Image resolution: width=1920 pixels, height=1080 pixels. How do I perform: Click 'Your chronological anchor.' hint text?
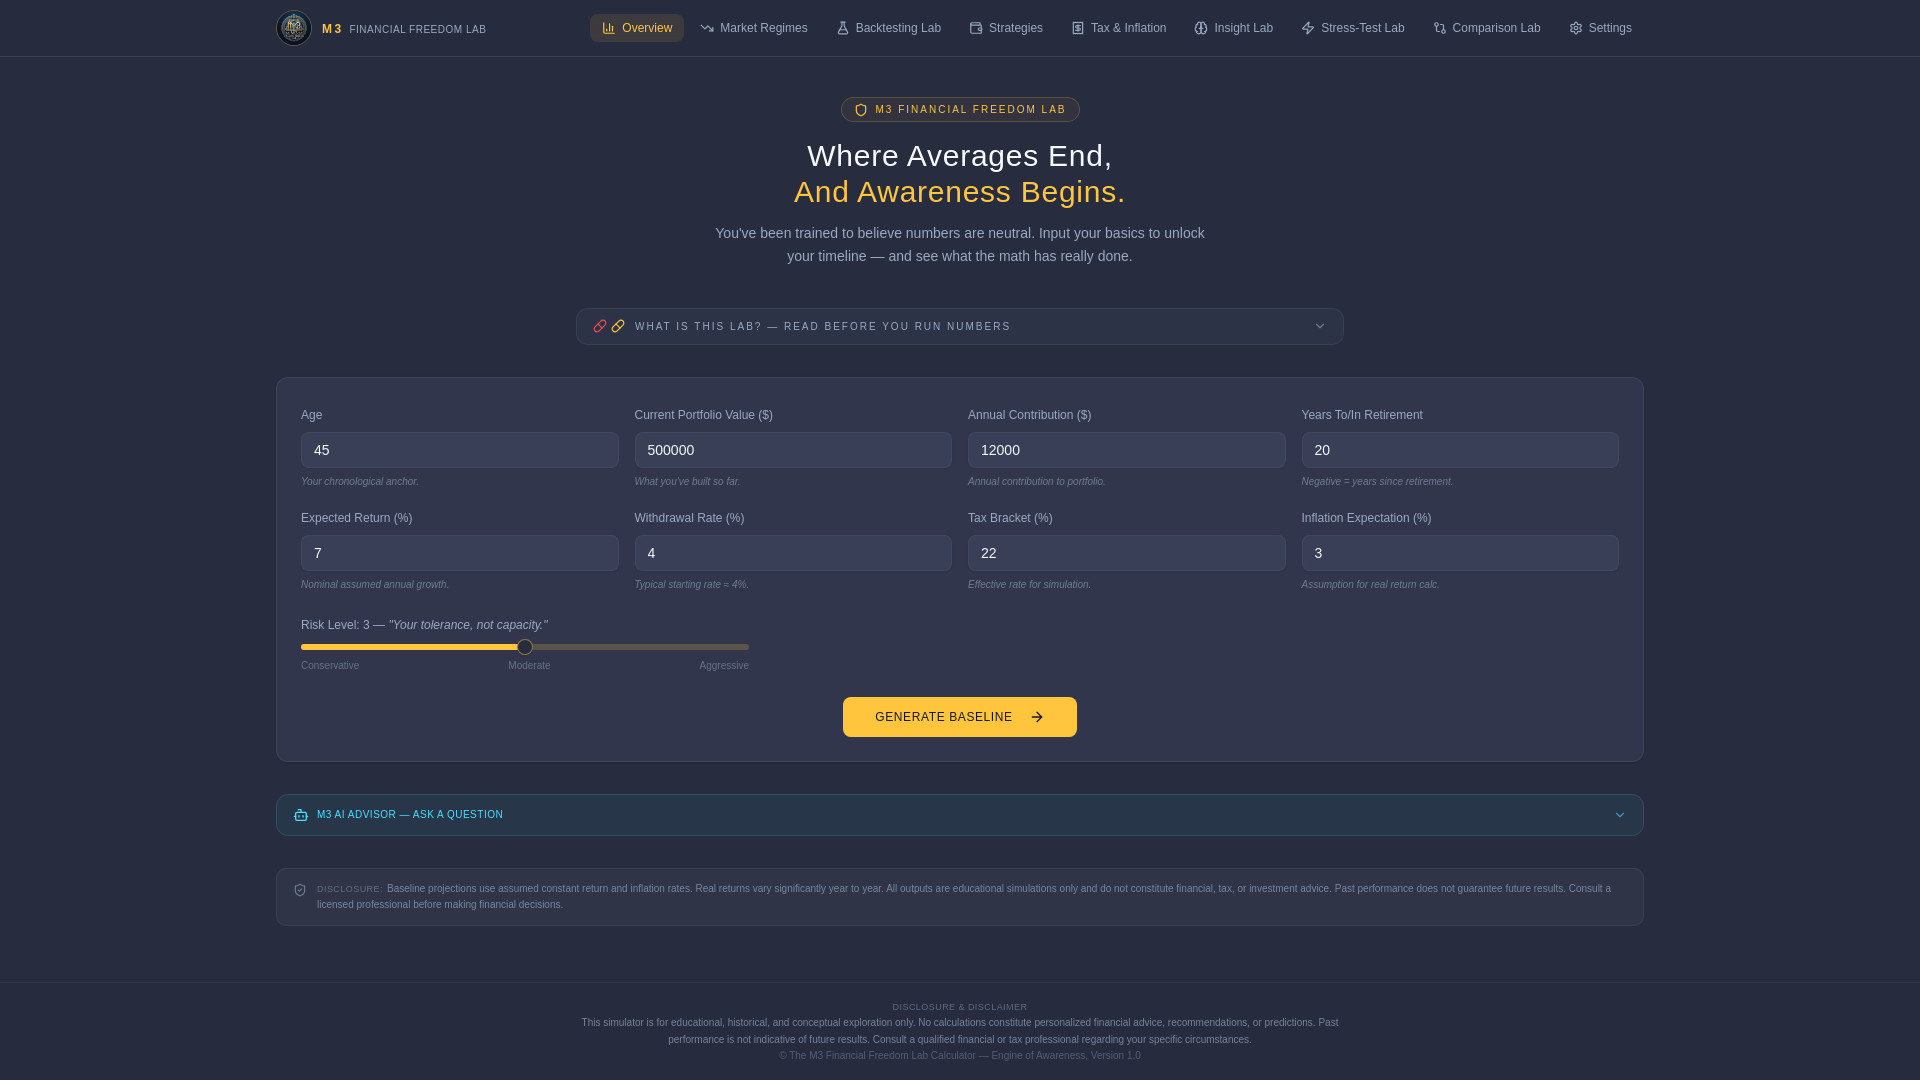(x=360, y=482)
